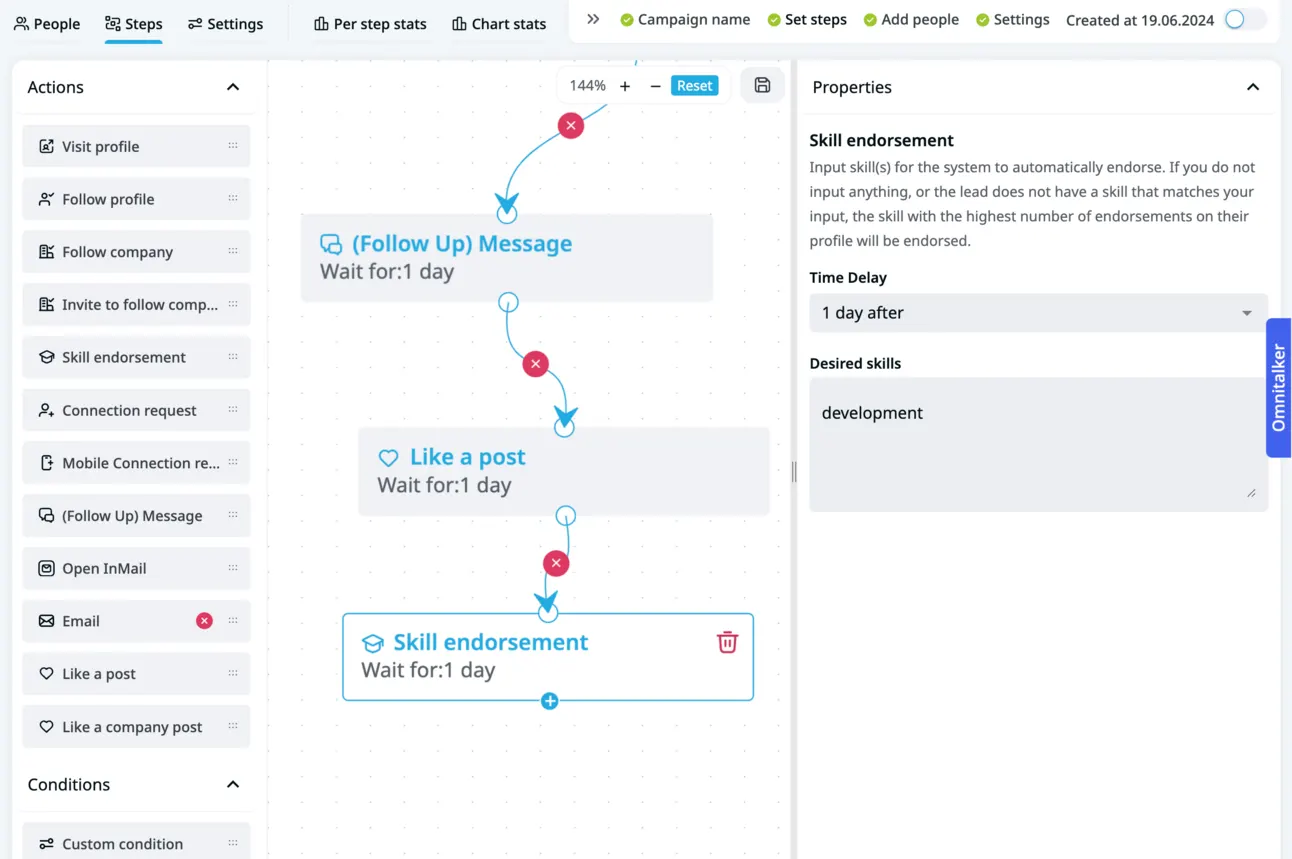
Task: Click the output port of (Follow Up) Message node
Action: [508, 302]
